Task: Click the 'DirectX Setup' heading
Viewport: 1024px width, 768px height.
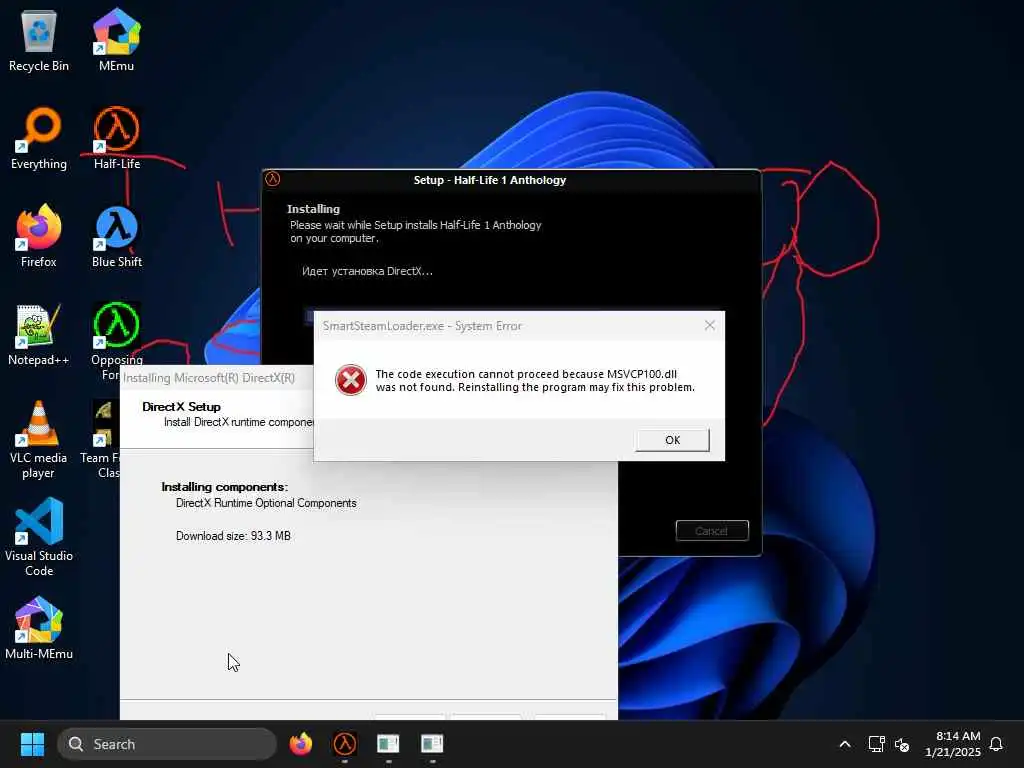Action: pyautogui.click(x=182, y=407)
